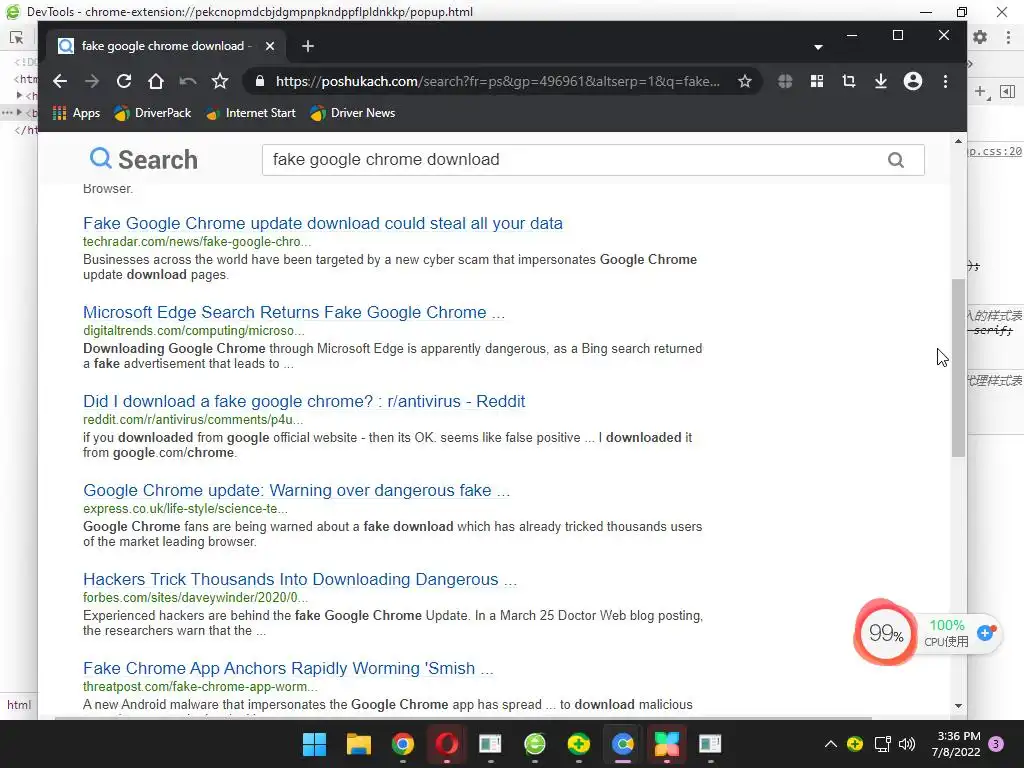
Task: Click the 99% memory usage circle widget
Action: click(x=885, y=633)
